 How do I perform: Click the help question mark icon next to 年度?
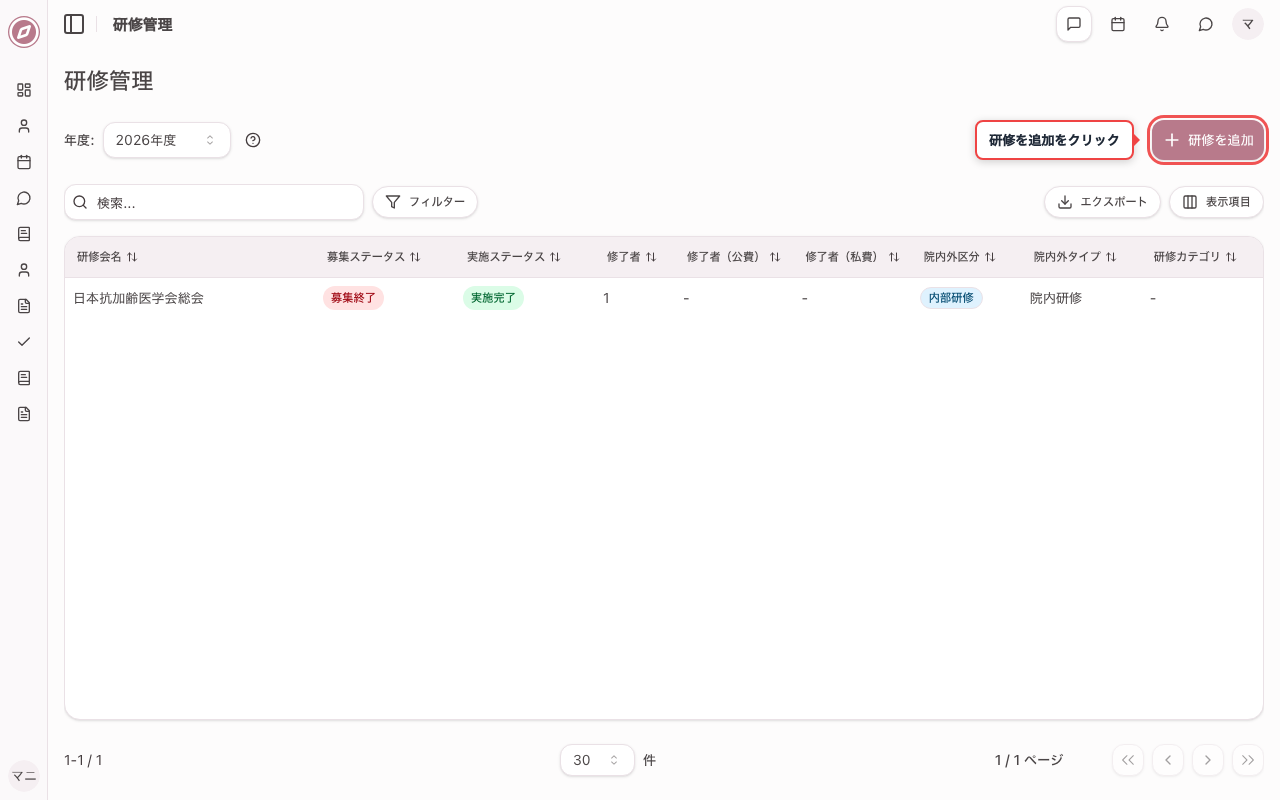coord(253,140)
